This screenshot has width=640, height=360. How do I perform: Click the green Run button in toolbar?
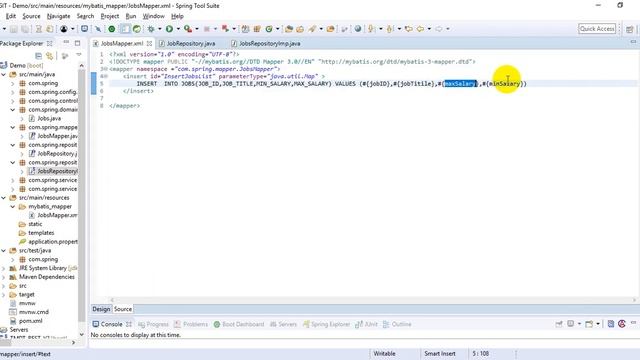pos(169,29)
